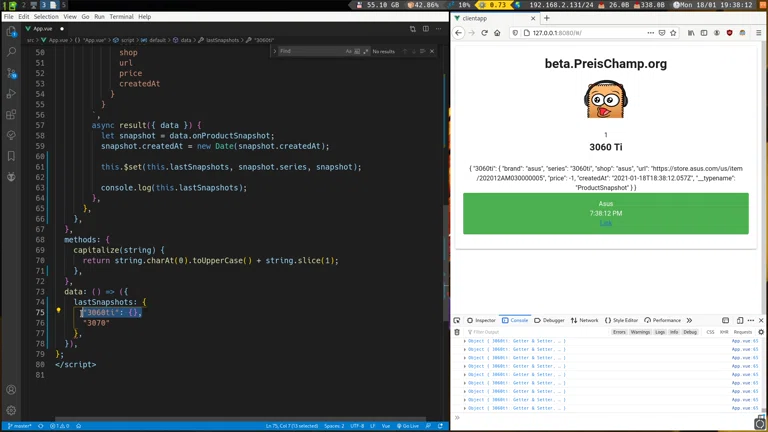Viewport: 768px width, 432px height.
Task: Show more devtools tabs chevron
Action: [x=689, y=320]
